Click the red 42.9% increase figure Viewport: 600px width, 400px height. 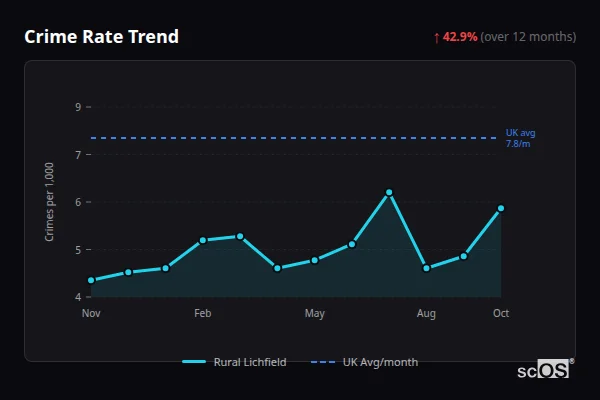pos(460,37)
